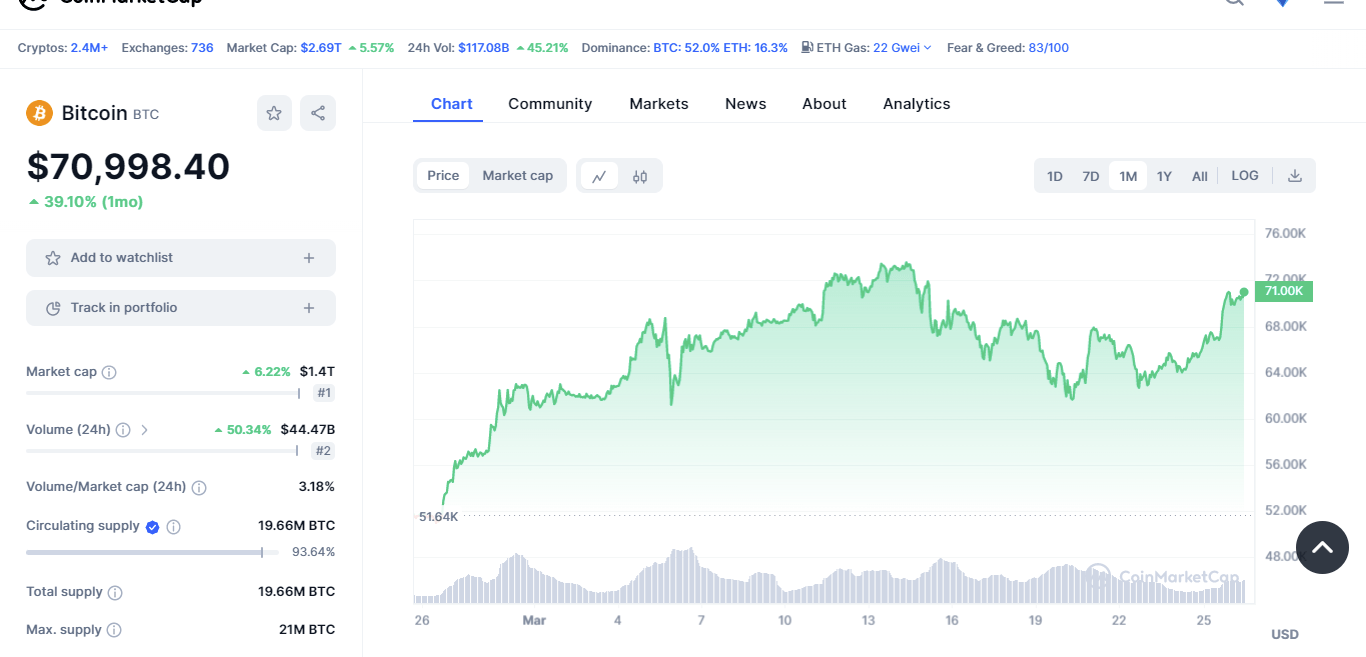The width and height of the screenshot is (1366, 657).
Task: Set chart range to 1Y
Action: 1164,176
